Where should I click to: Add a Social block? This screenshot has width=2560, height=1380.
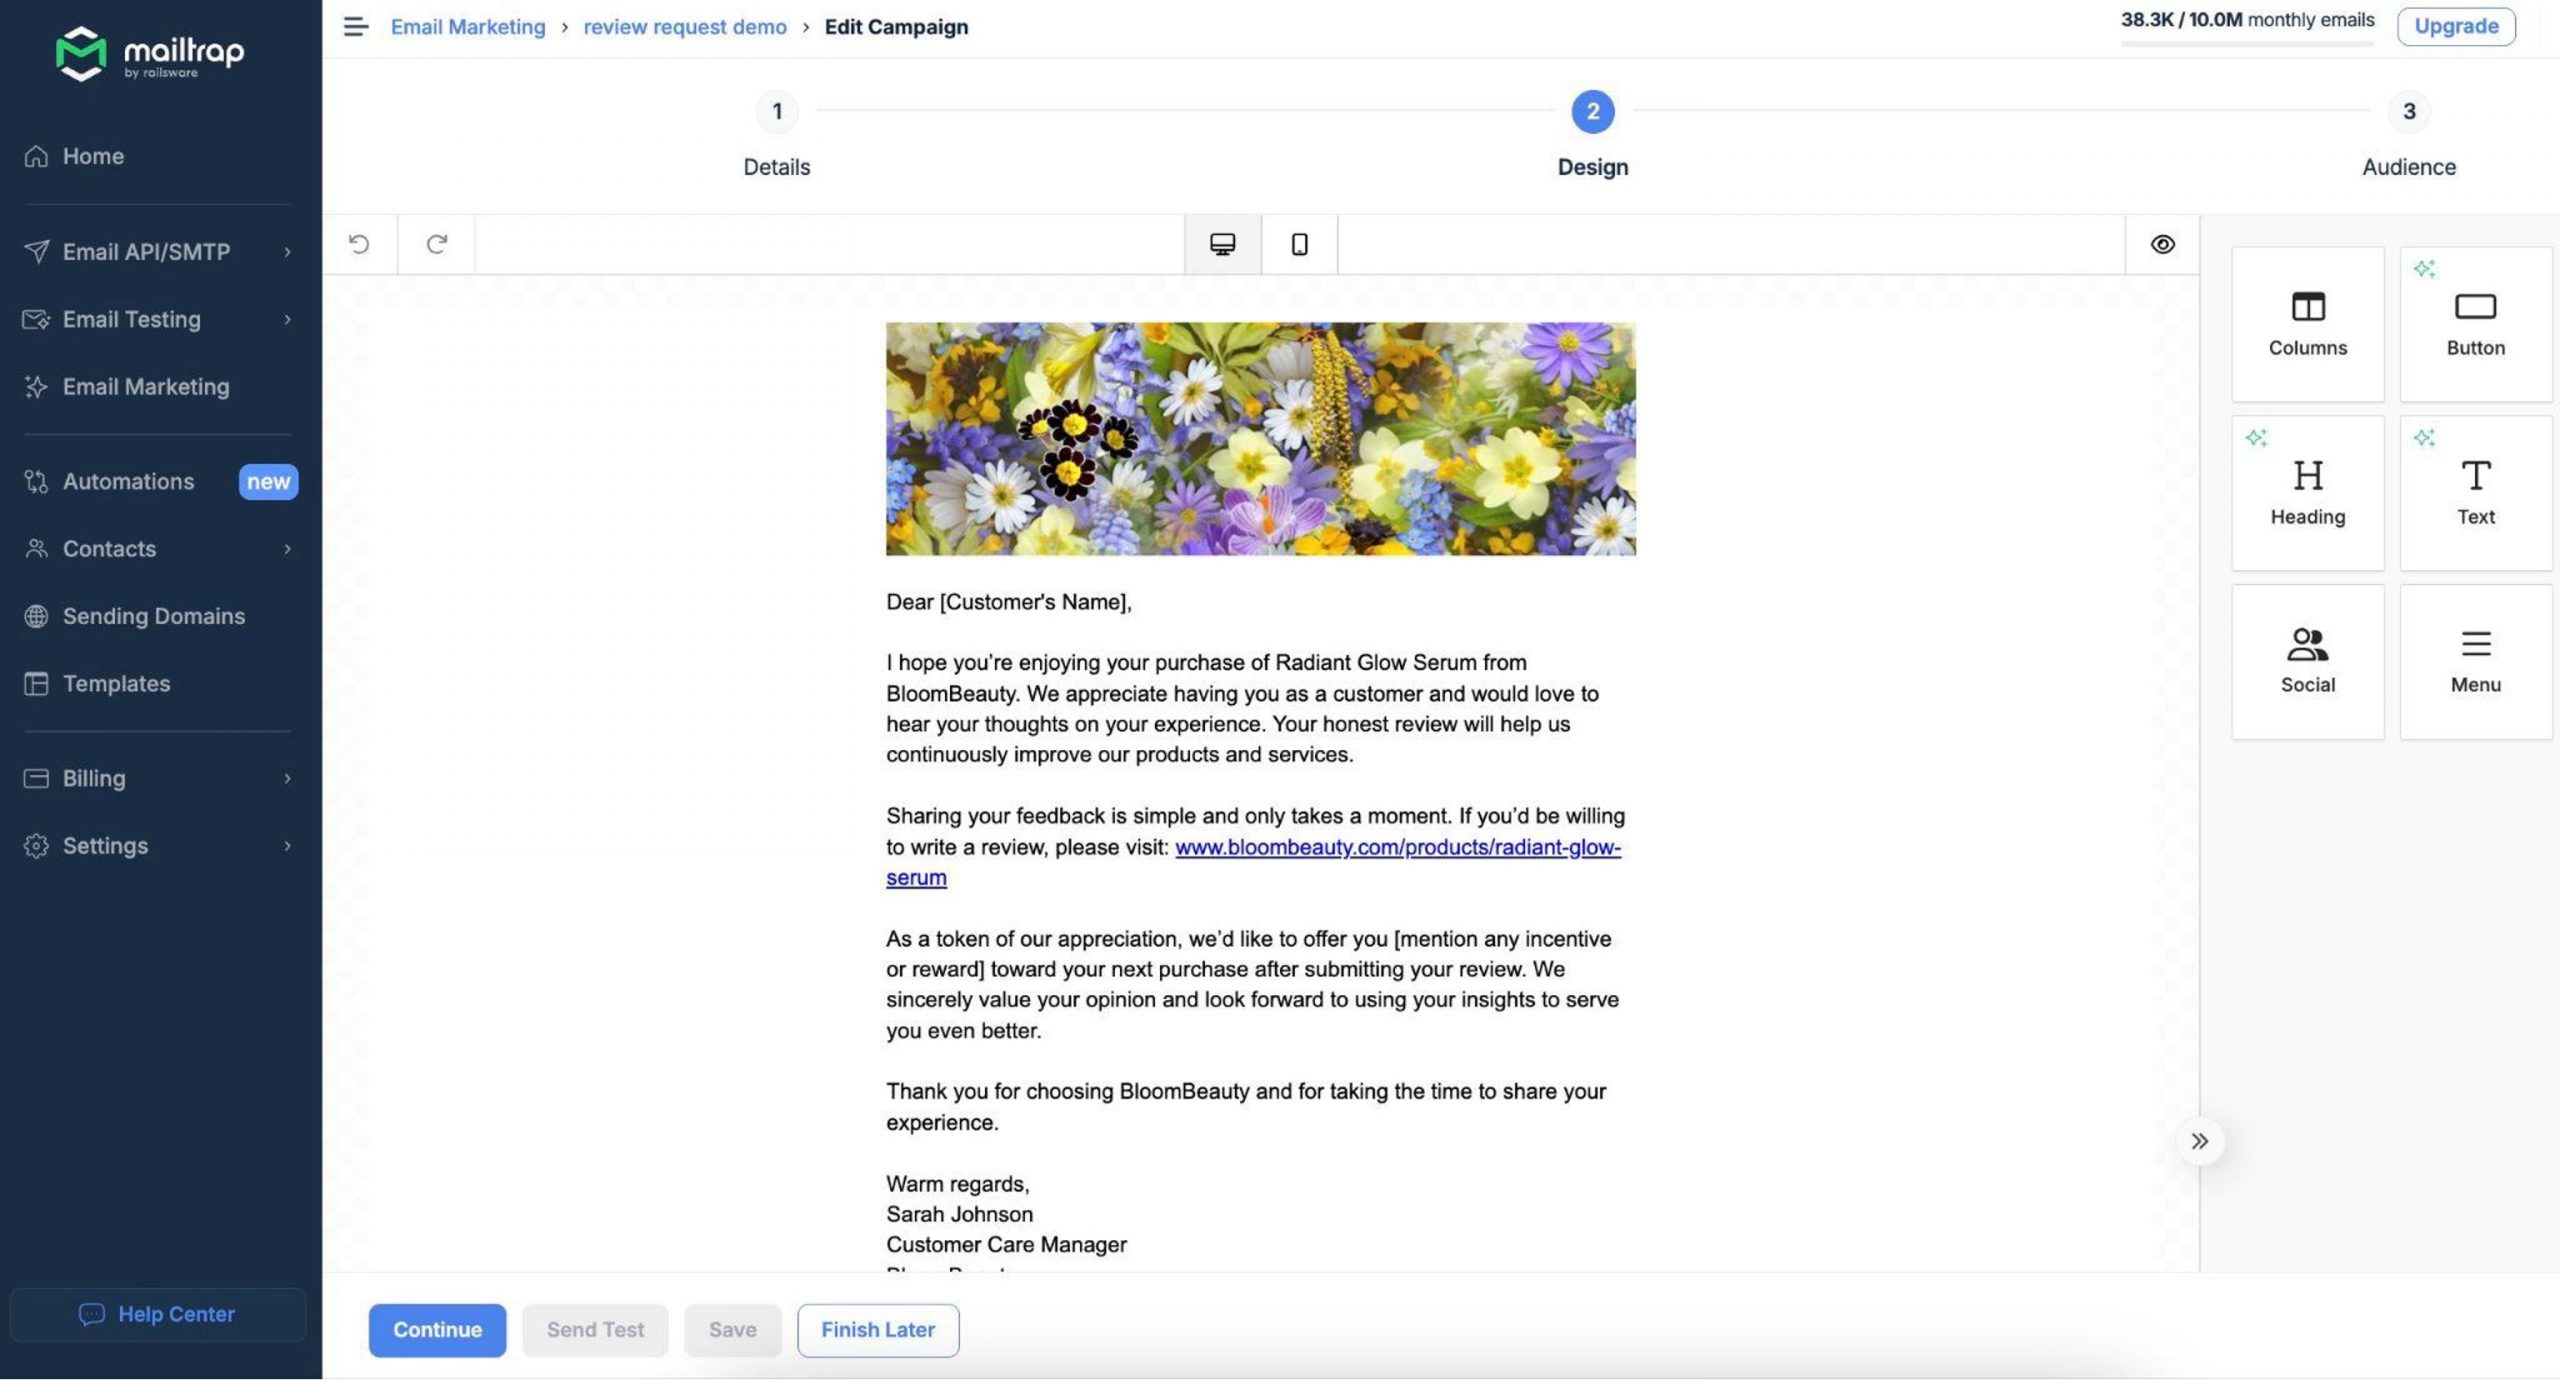(x=2307, y=658)
